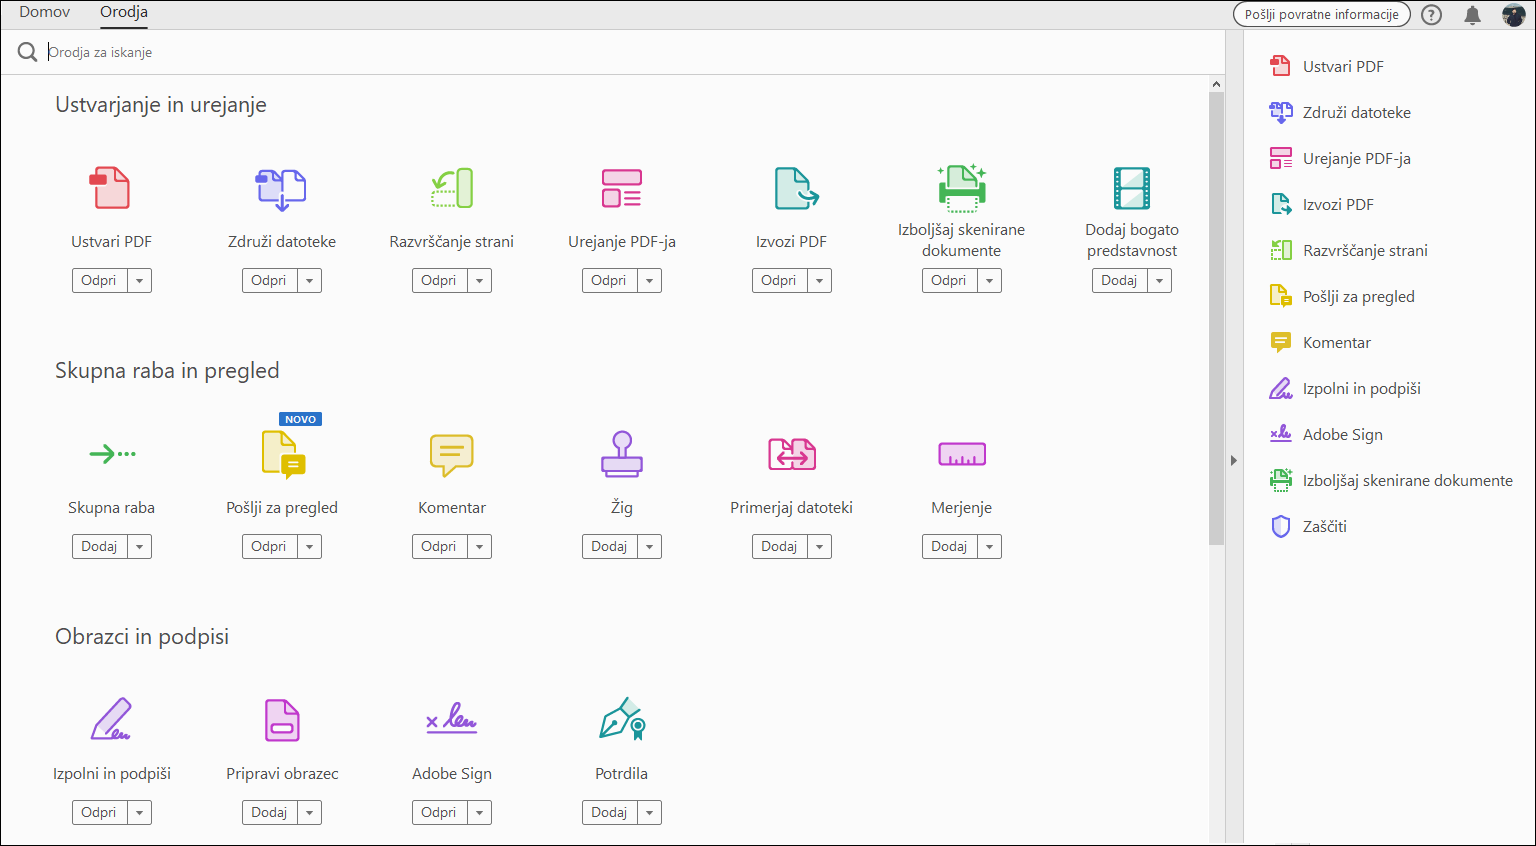This screenshot has height=846, width=1536.
Task: Click Odpri button under Adobe Sign
Action: click(x=440, y=813)
